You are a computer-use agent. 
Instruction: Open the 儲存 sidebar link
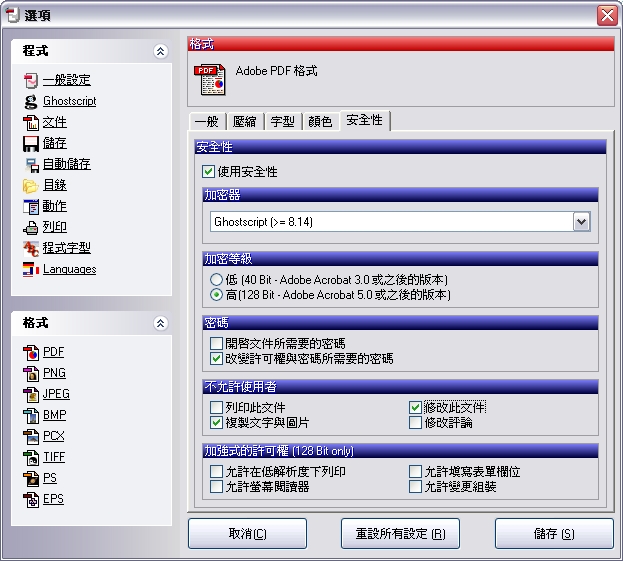55,143
